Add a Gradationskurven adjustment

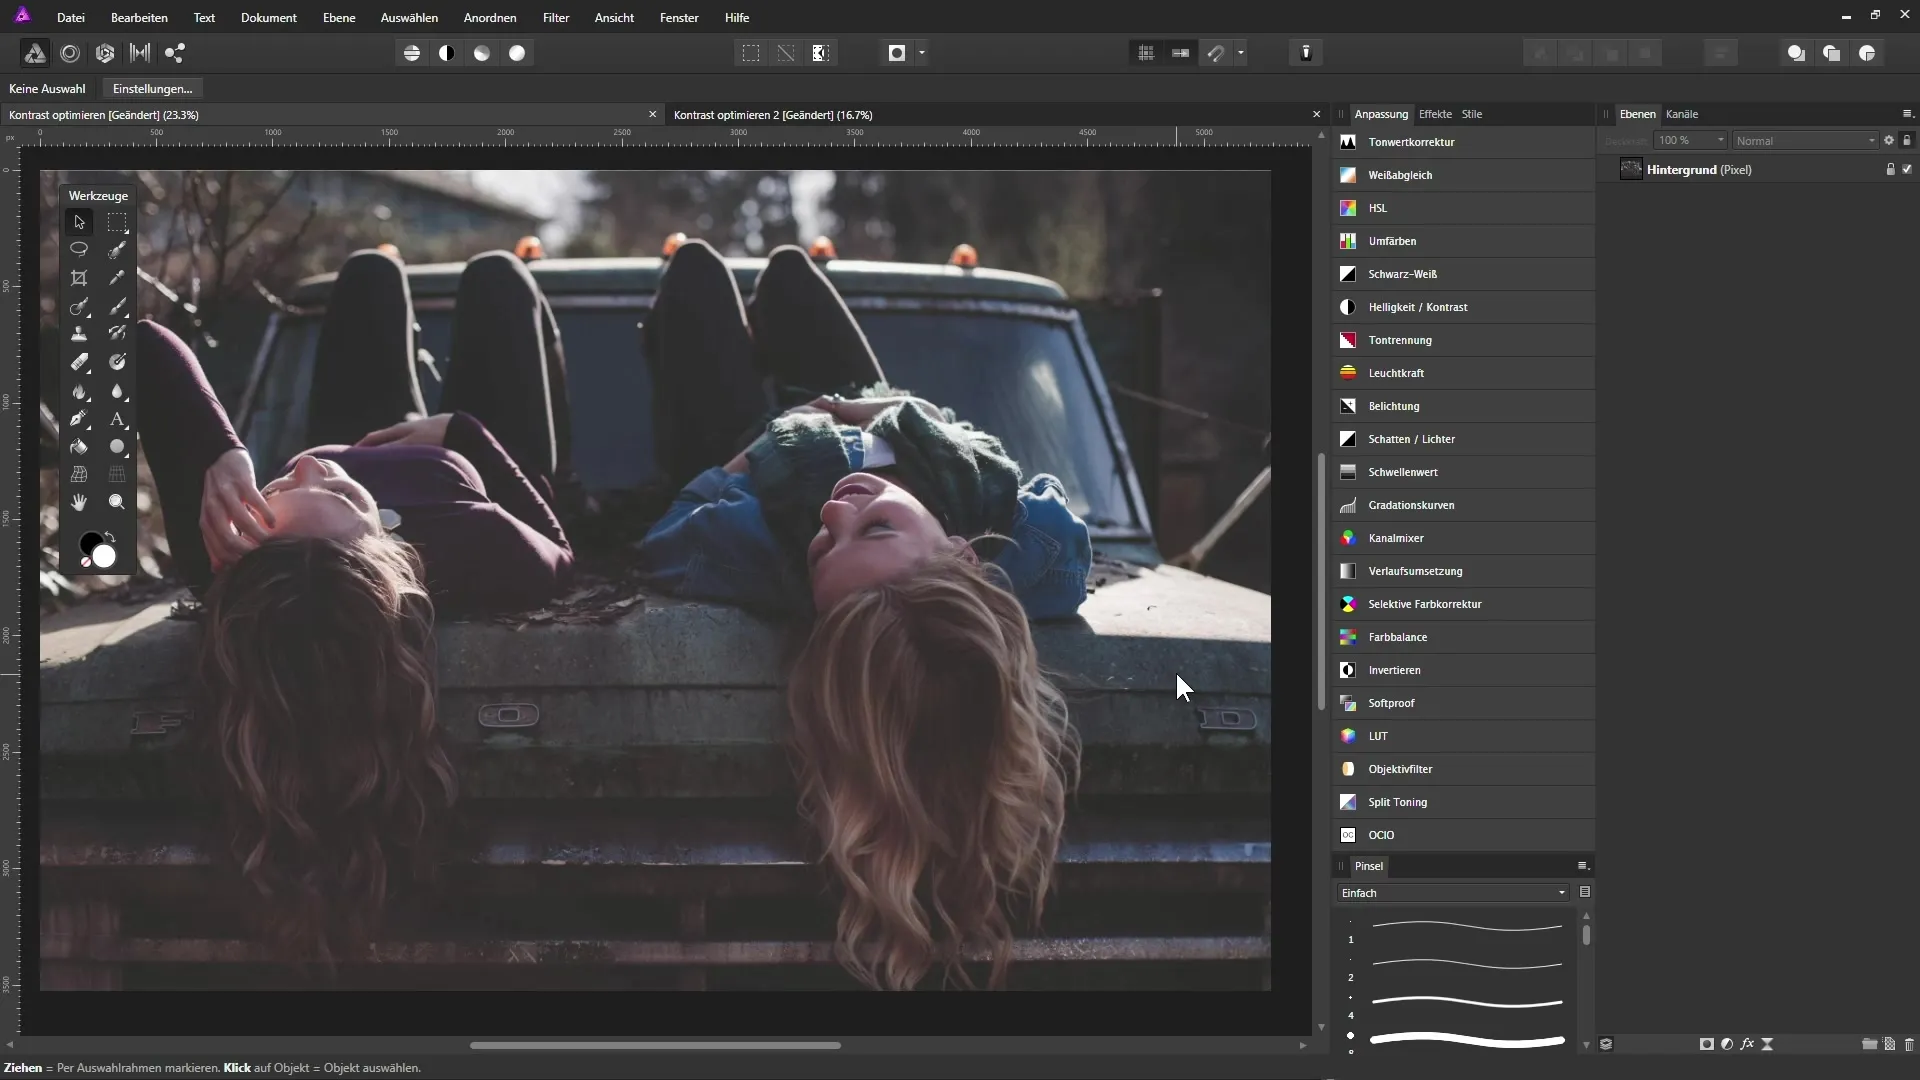click(1463, 505)
